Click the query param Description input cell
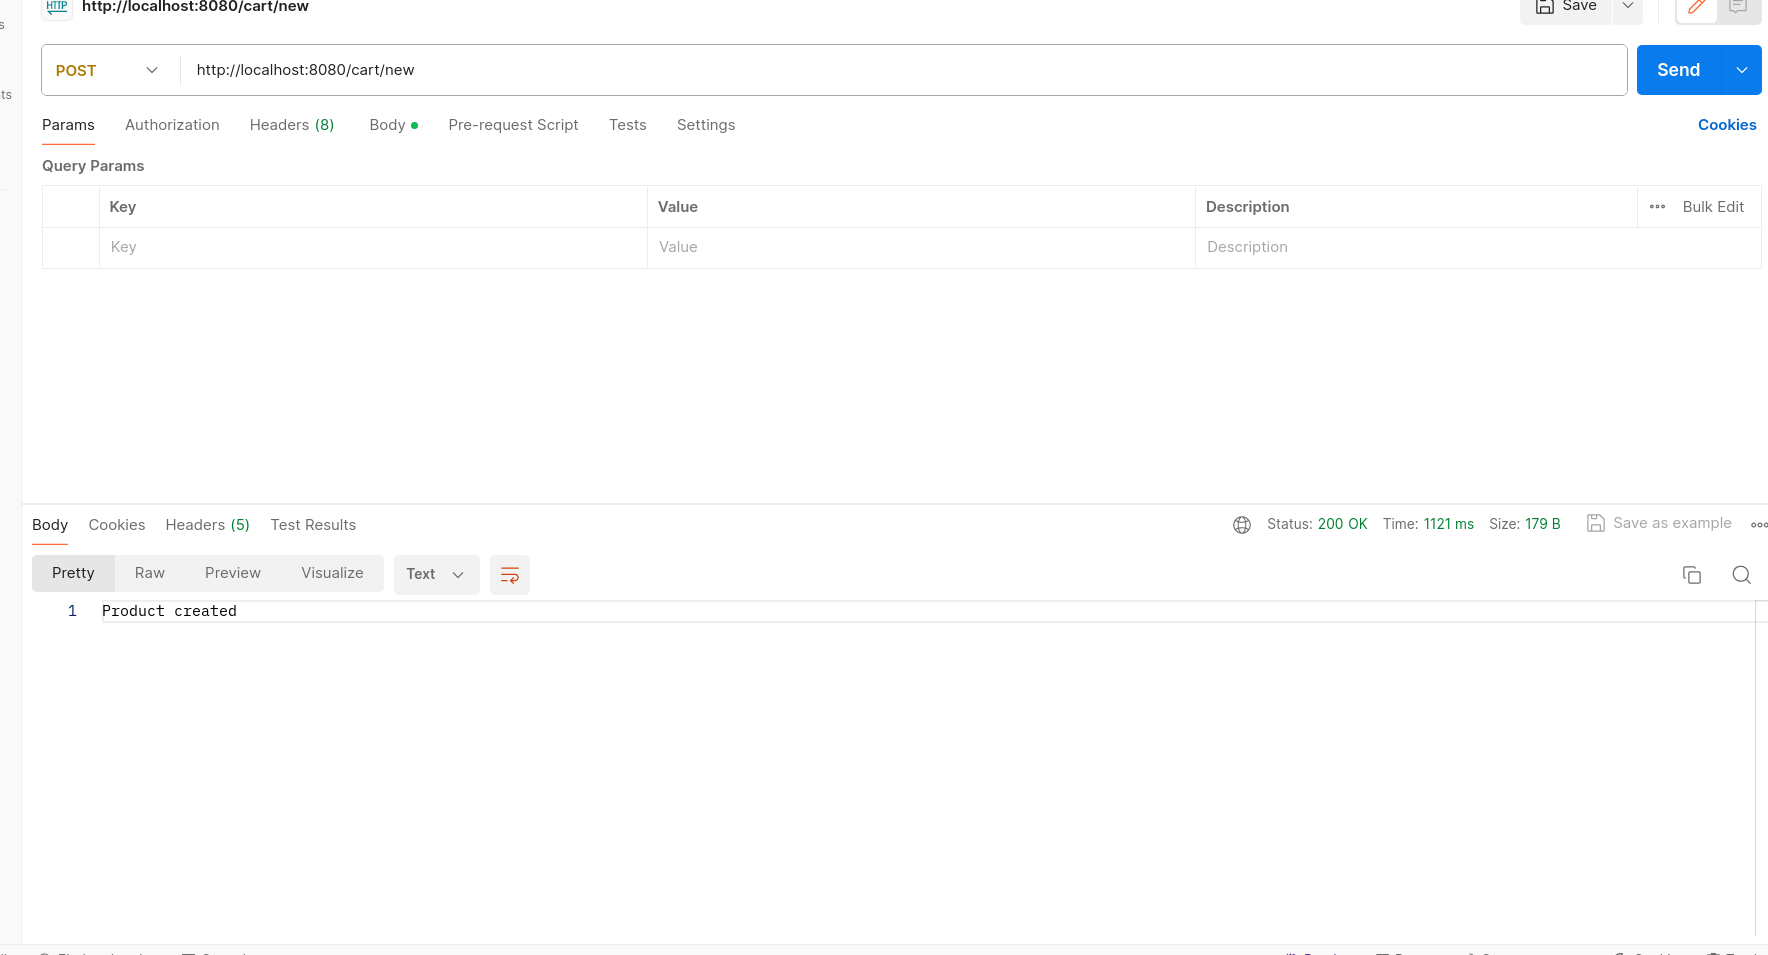Image resolution: width=1768 pixels, height=955 pixels. (1478, 247)
